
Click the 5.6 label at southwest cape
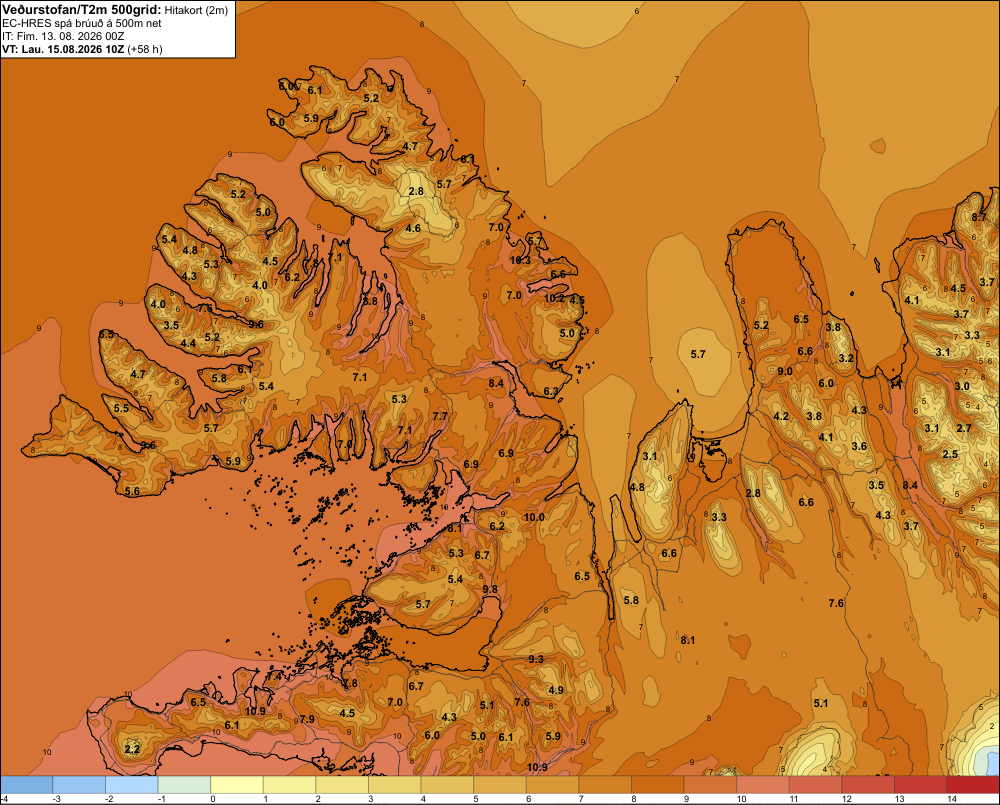pyautogui.click(x=133, y=491)
